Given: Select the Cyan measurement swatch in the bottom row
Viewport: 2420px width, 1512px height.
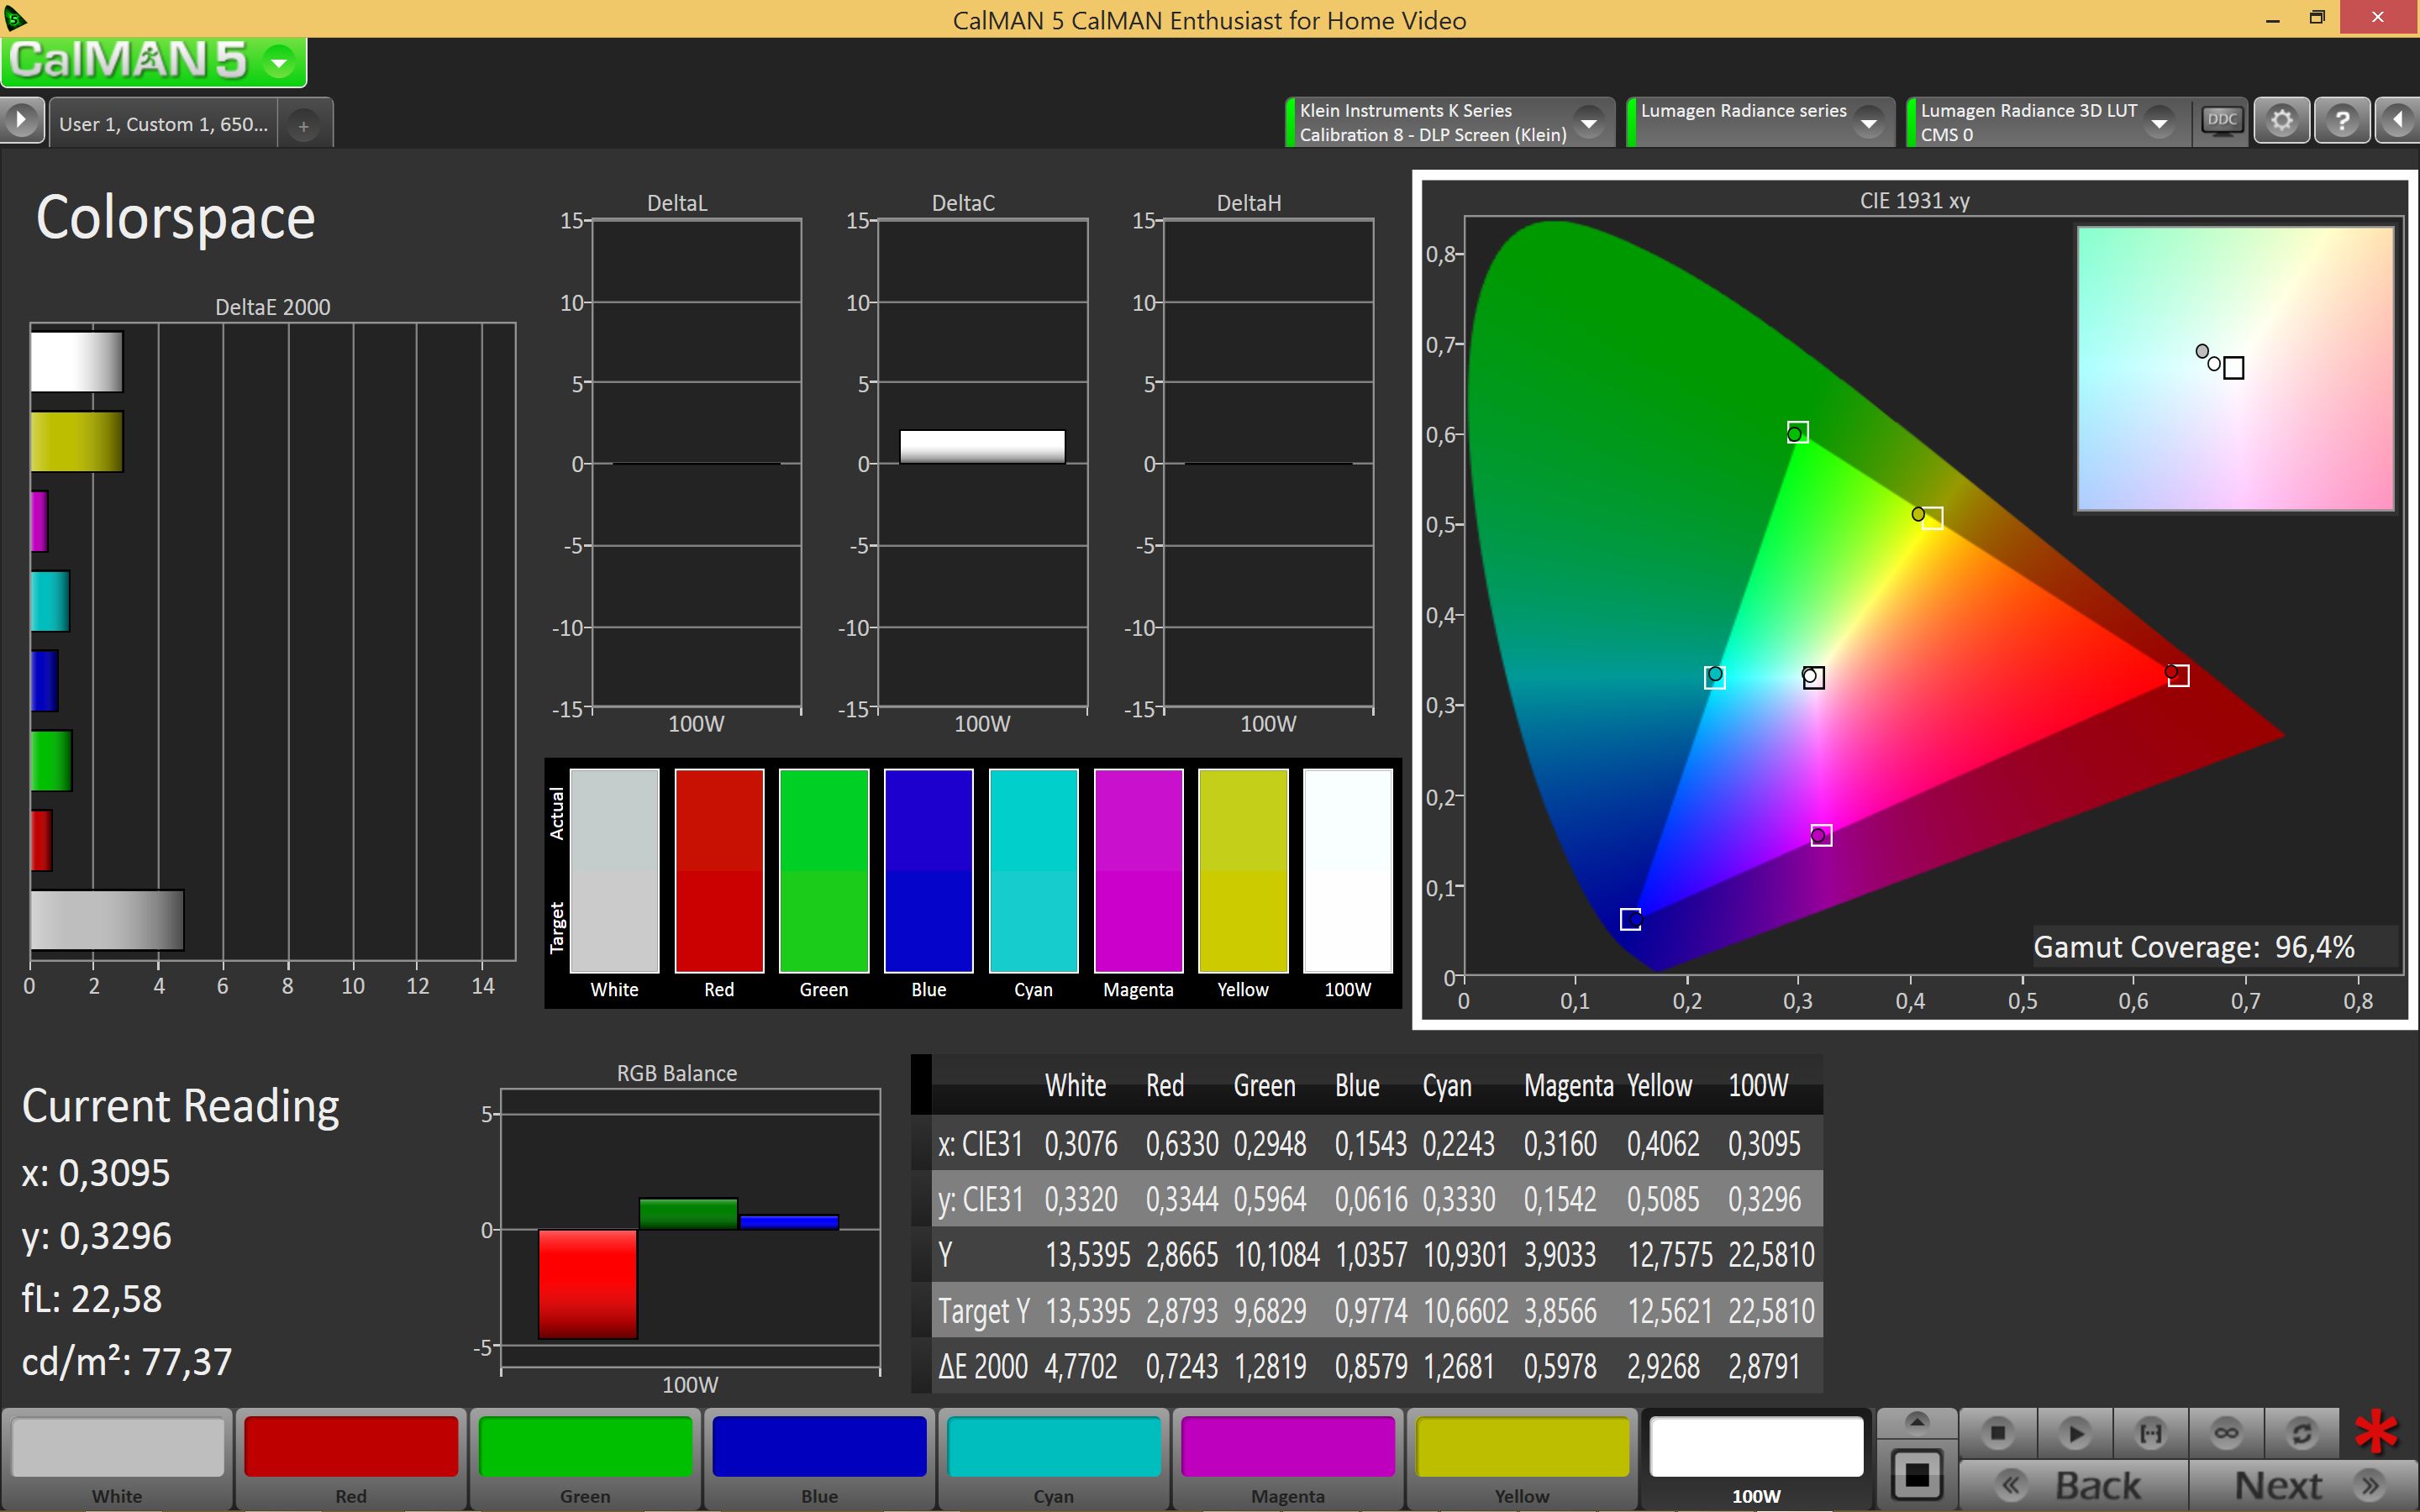Looking at the screenshot, I should [x=1053, y=1459].
